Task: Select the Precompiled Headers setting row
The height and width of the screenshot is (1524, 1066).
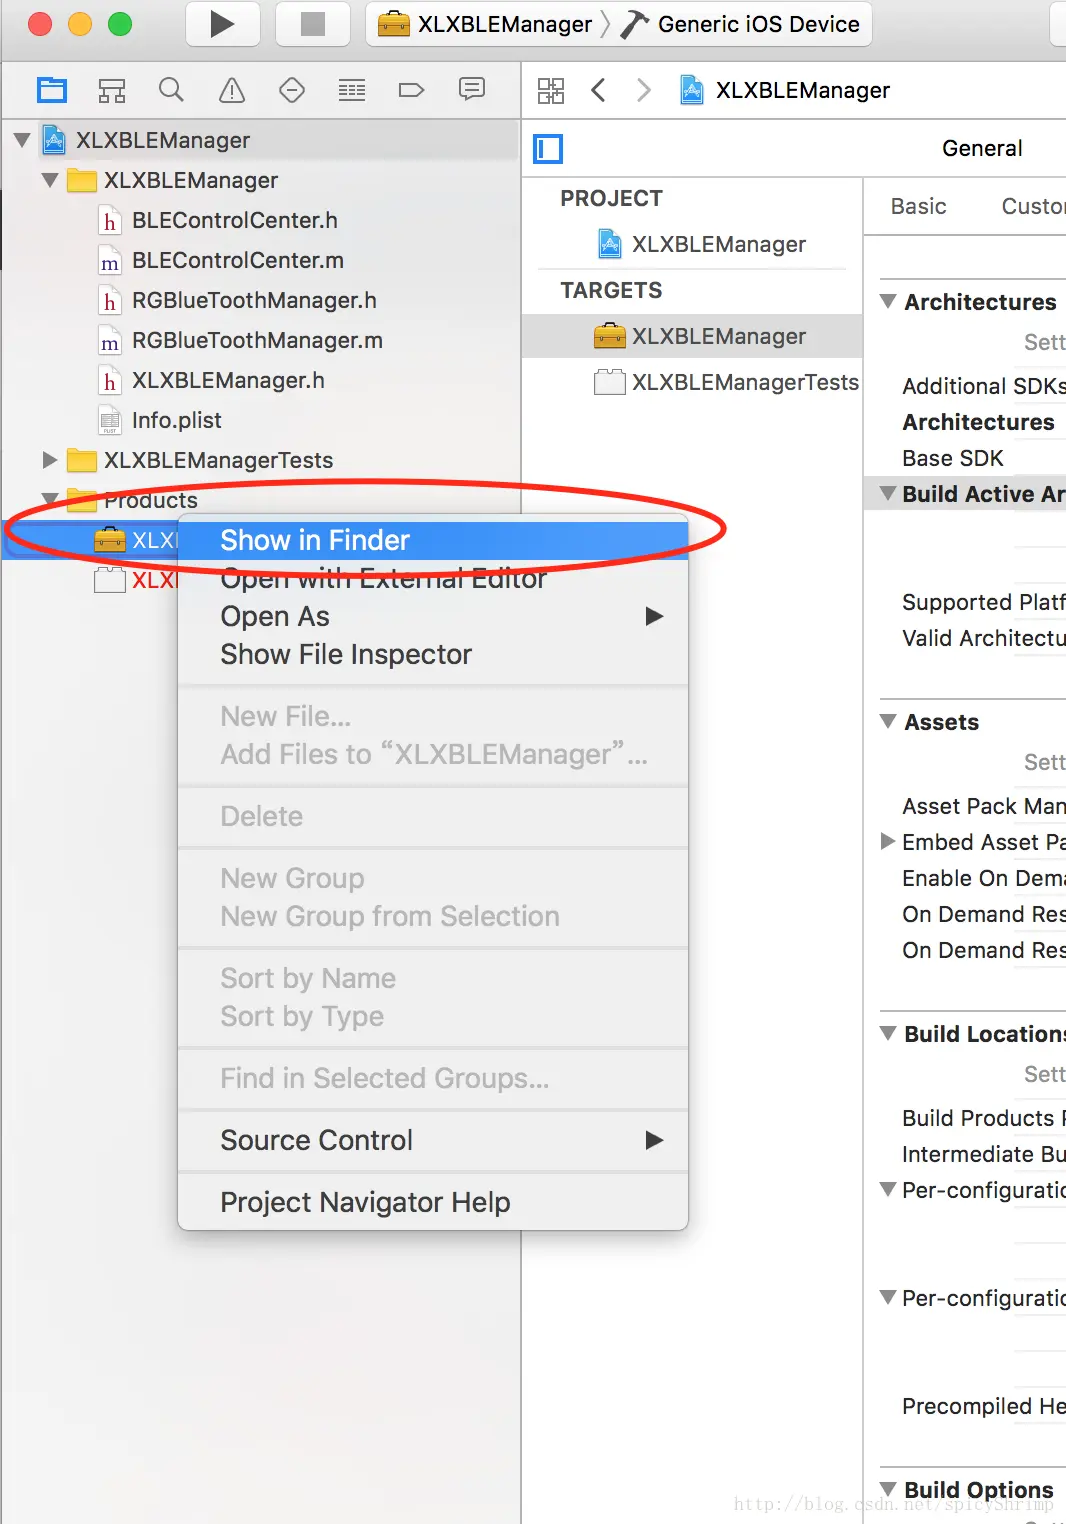Action: click(965, 1406)
